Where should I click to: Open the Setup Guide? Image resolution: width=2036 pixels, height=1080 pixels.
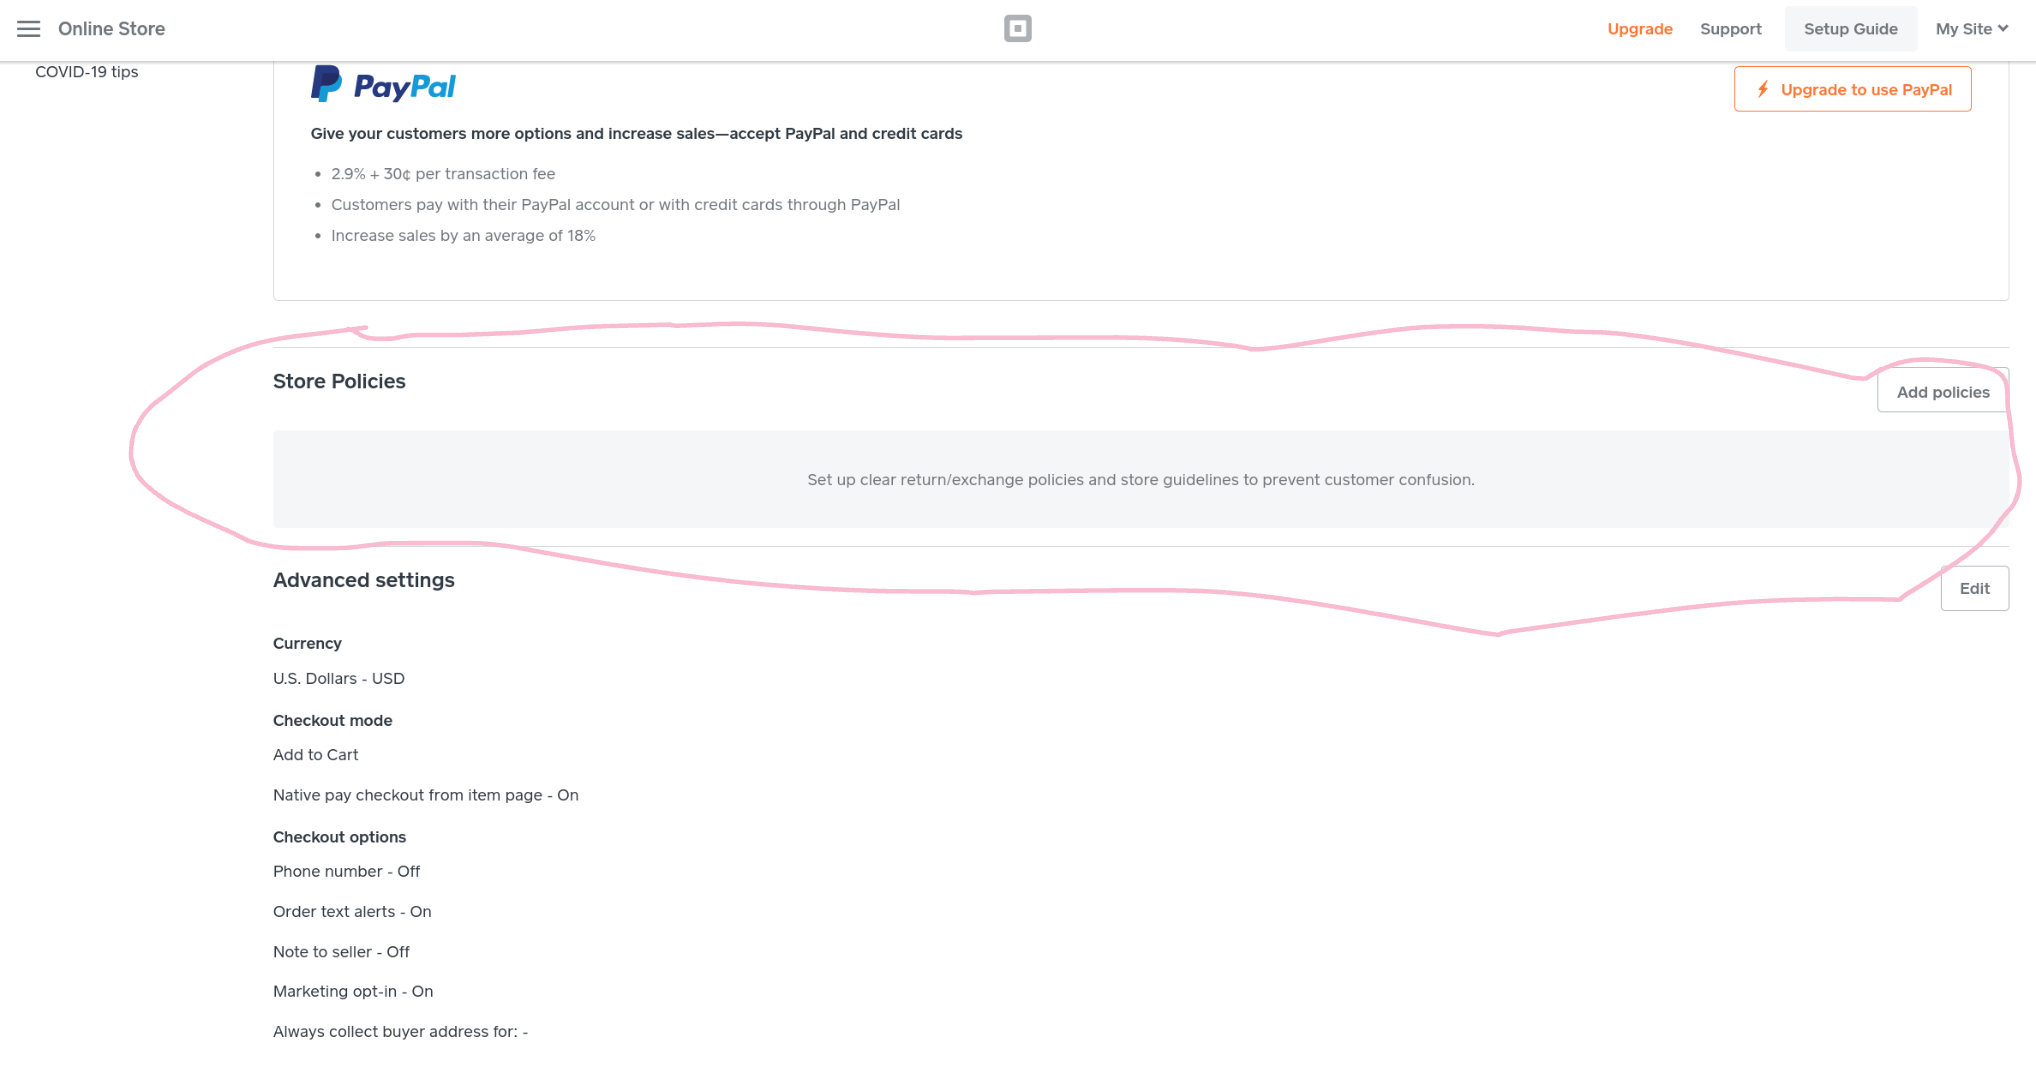1850,29
